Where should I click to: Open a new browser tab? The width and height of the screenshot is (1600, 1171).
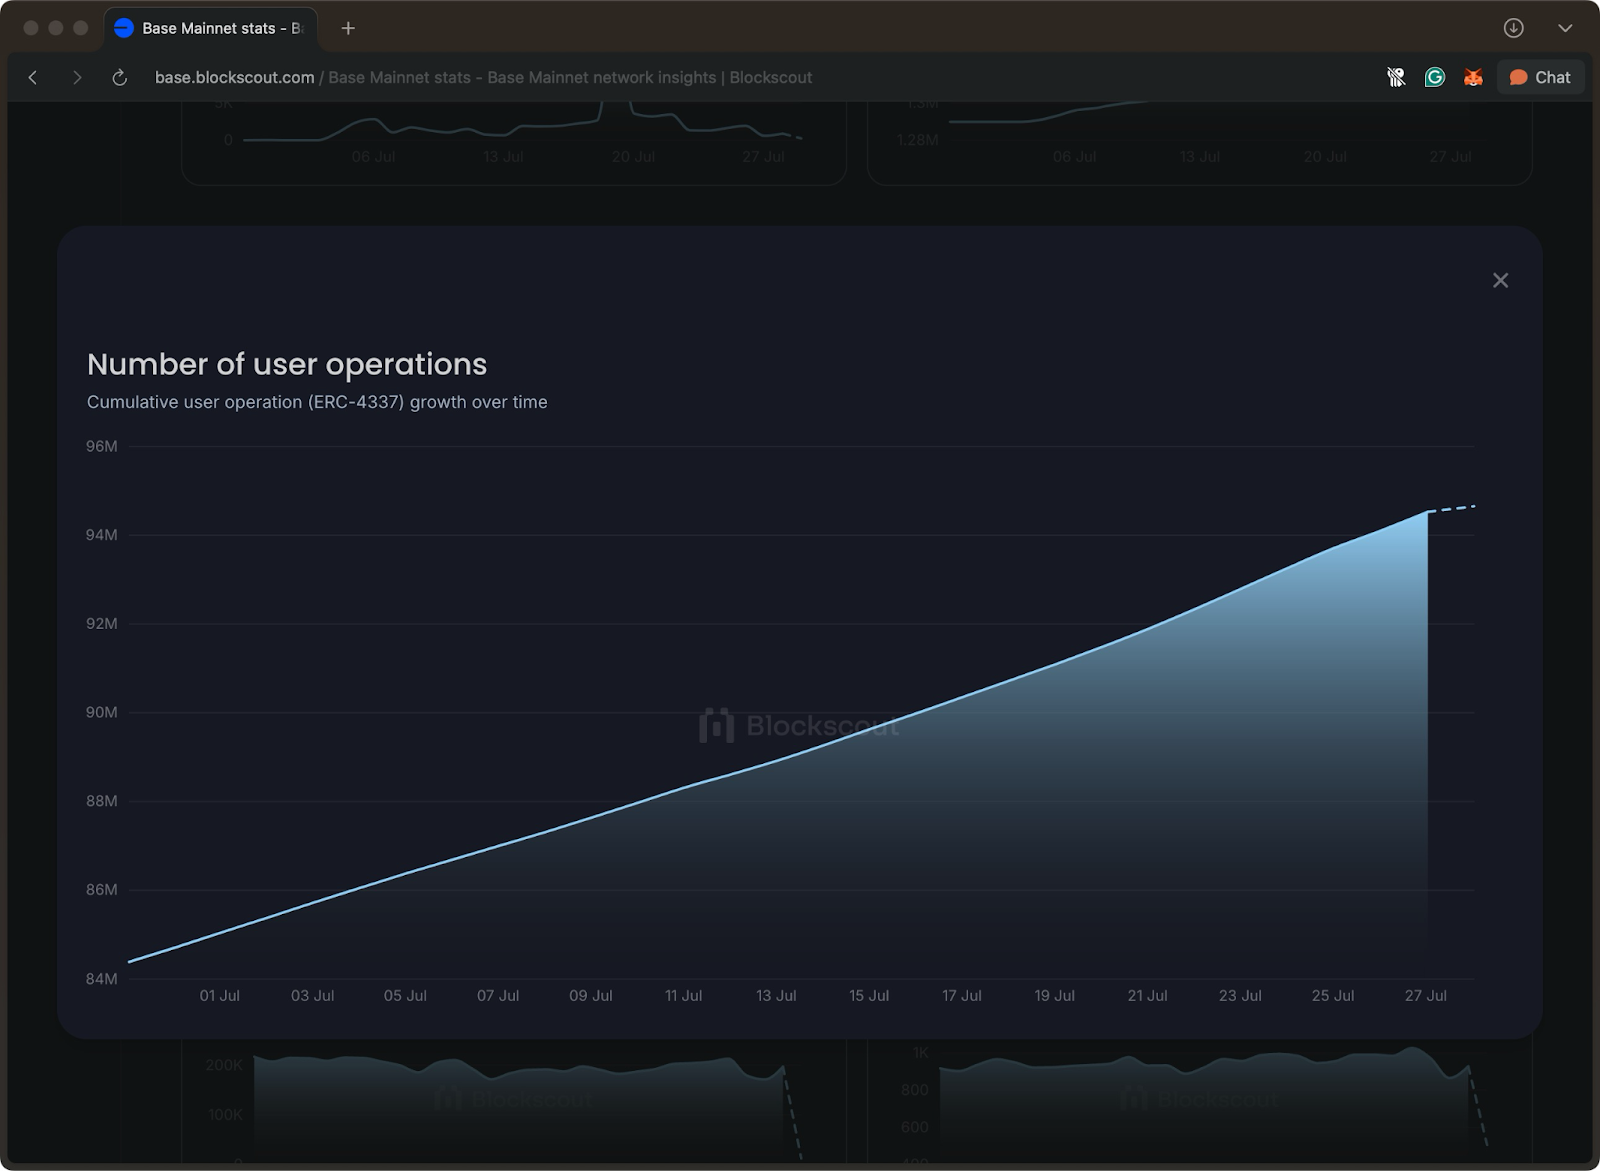(348, 28)
